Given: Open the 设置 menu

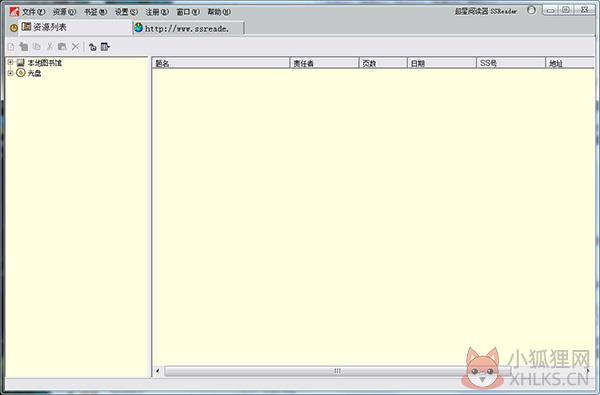Looking at the screenshot, I should [126, 12].
